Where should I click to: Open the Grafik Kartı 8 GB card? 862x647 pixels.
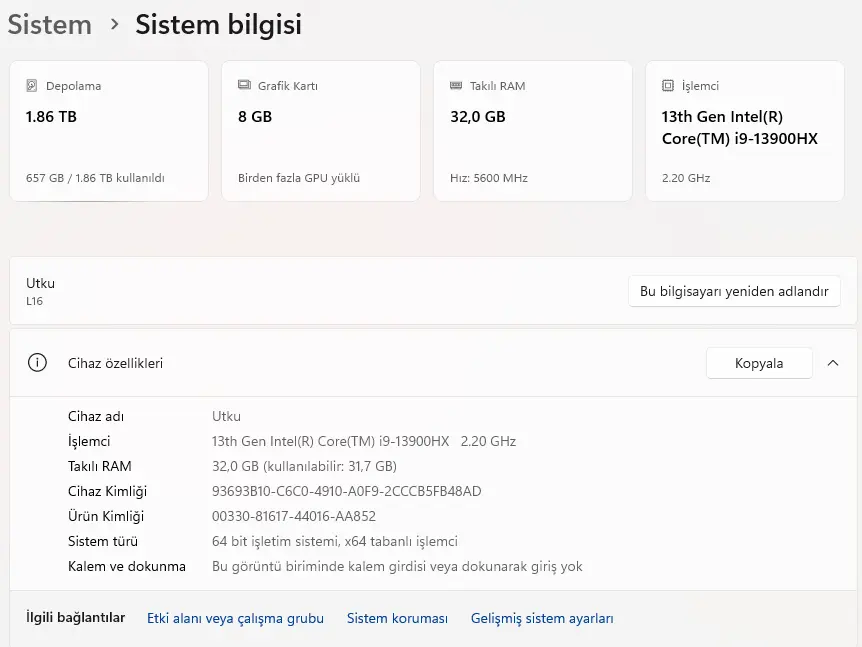(x=321, y=131)
